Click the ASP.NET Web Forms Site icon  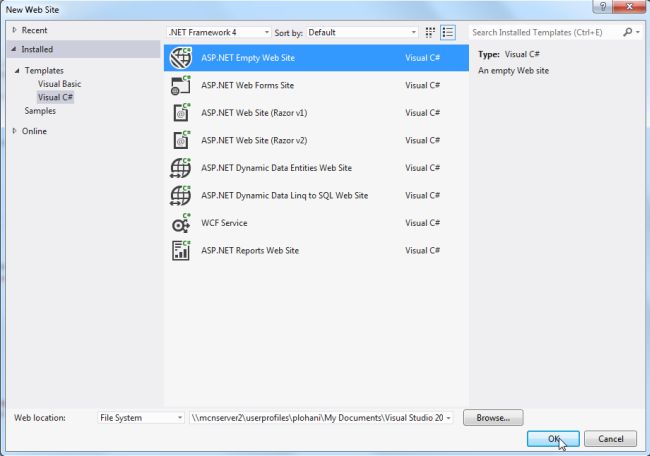(181, 85)
